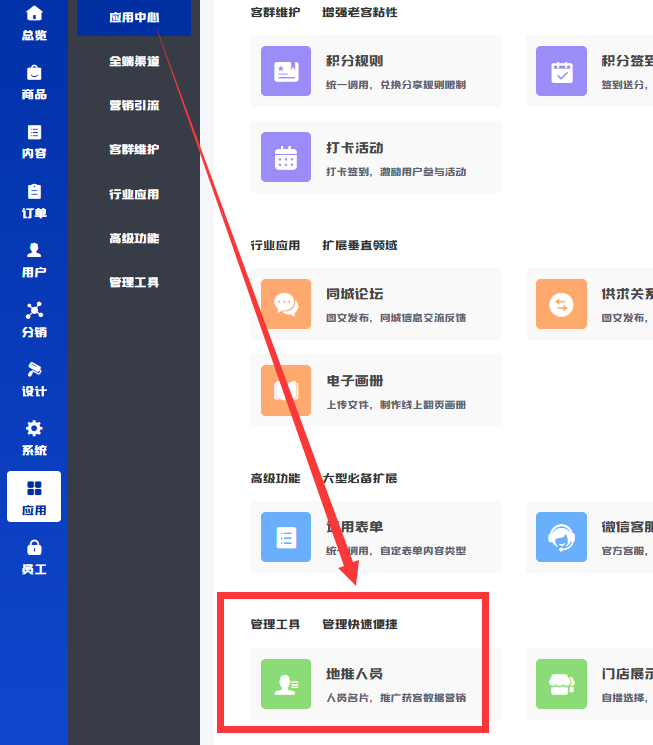The height and width of the screenshot is (745, 653).
Task: Click the 供求关系 exchange icon
Action: click(561, 304)
